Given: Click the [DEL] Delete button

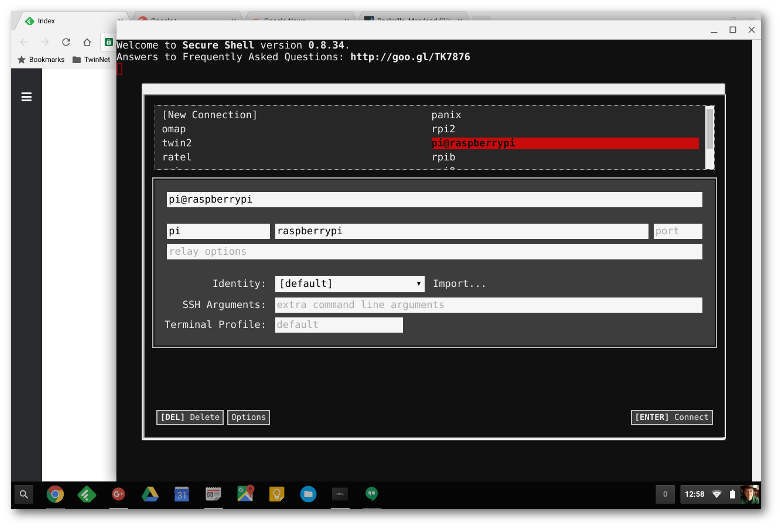Looking at the screenshot, I should pyautogui.click(x=190, y=417).
